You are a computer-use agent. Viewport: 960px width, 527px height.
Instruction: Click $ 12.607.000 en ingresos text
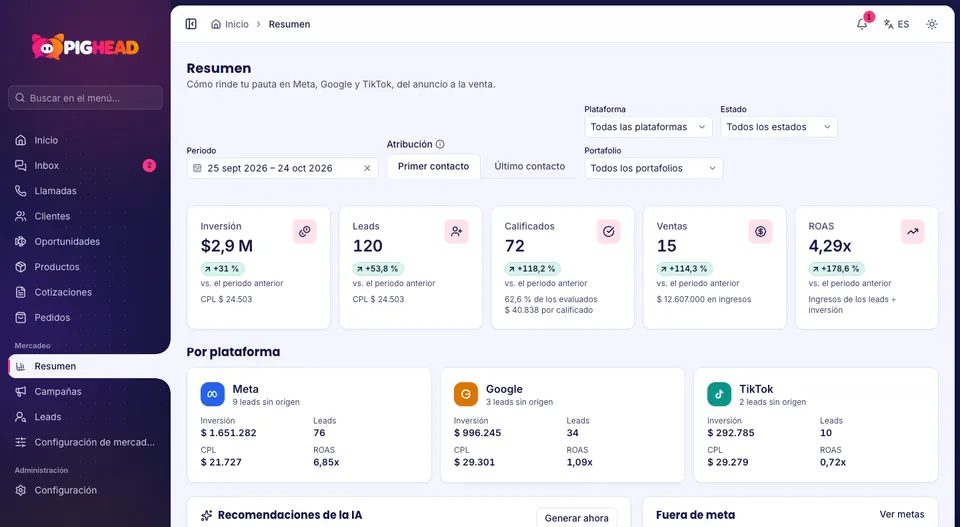703,299
